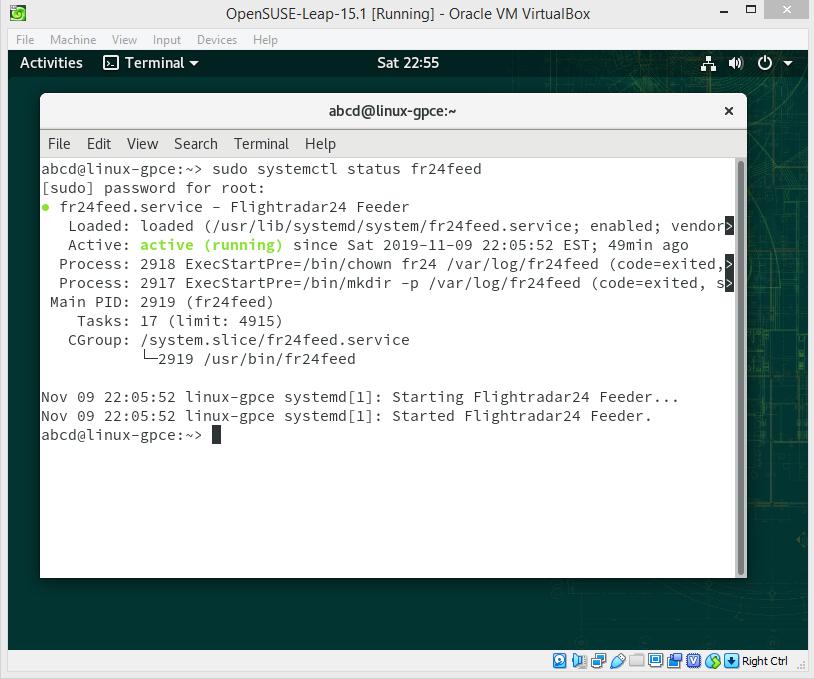Viewport: 814px width, 679px height.
Task: Click 'fr24feed.service - Flightradar24 Feeder' line
Action: [234, 207]
